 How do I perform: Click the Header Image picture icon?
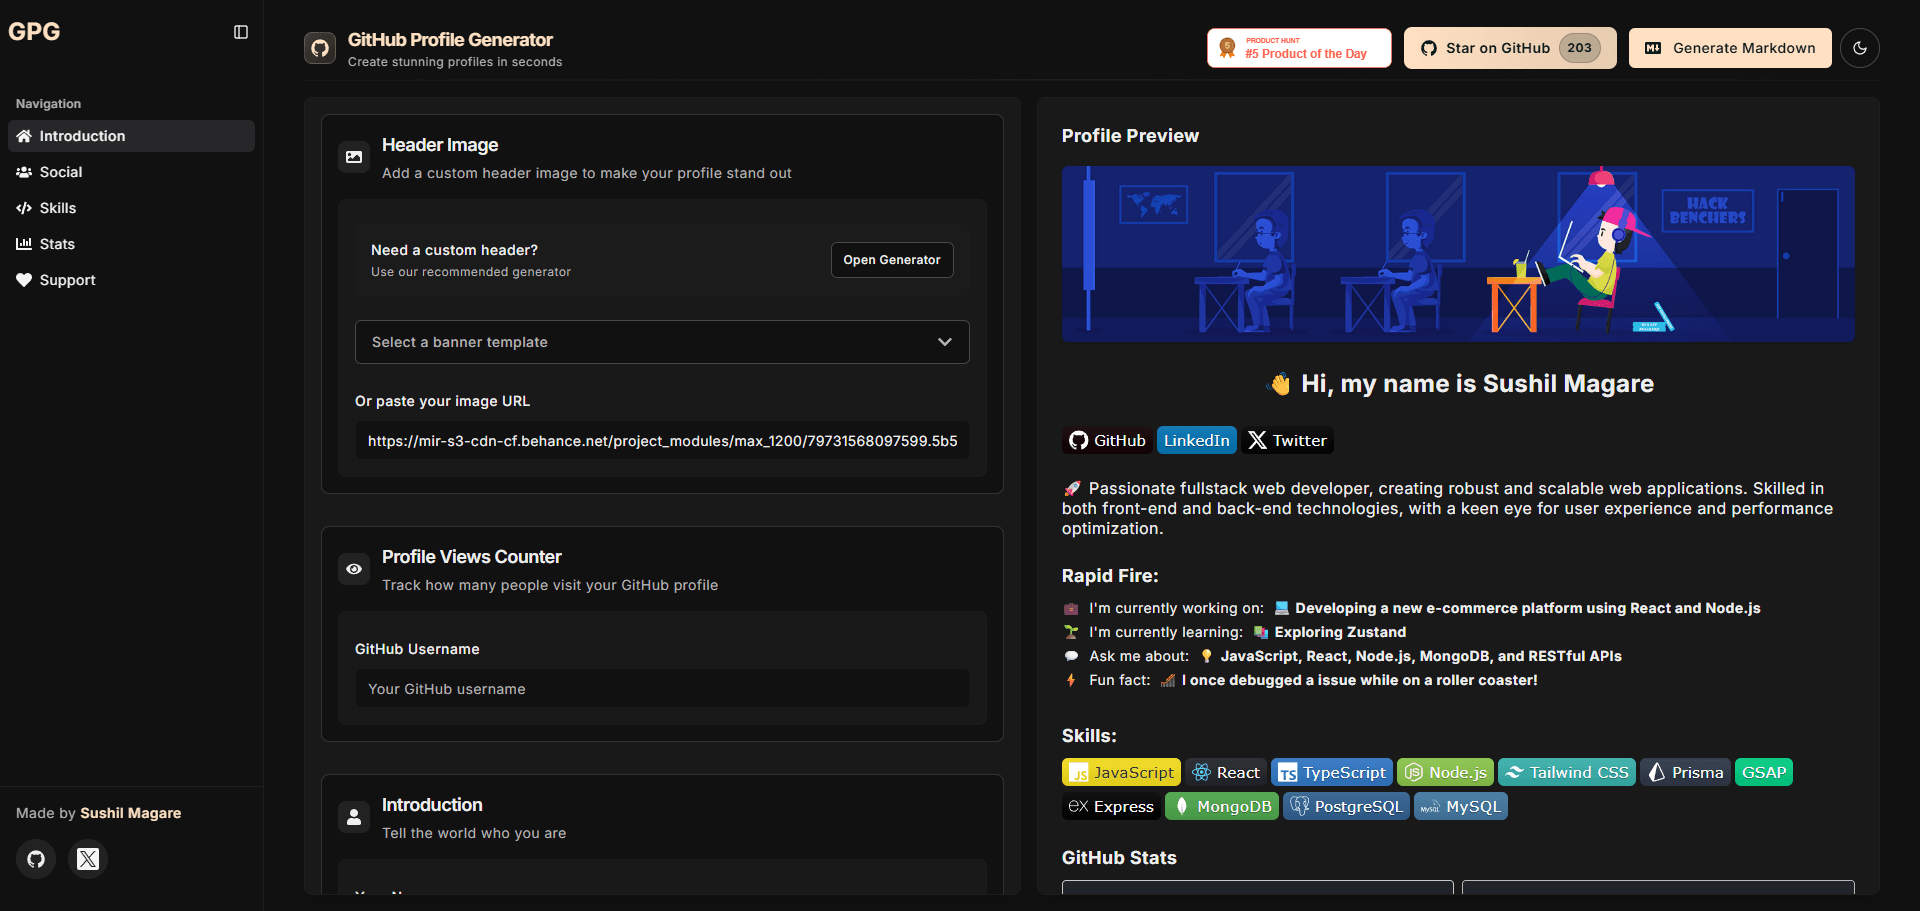click(354, 157)
